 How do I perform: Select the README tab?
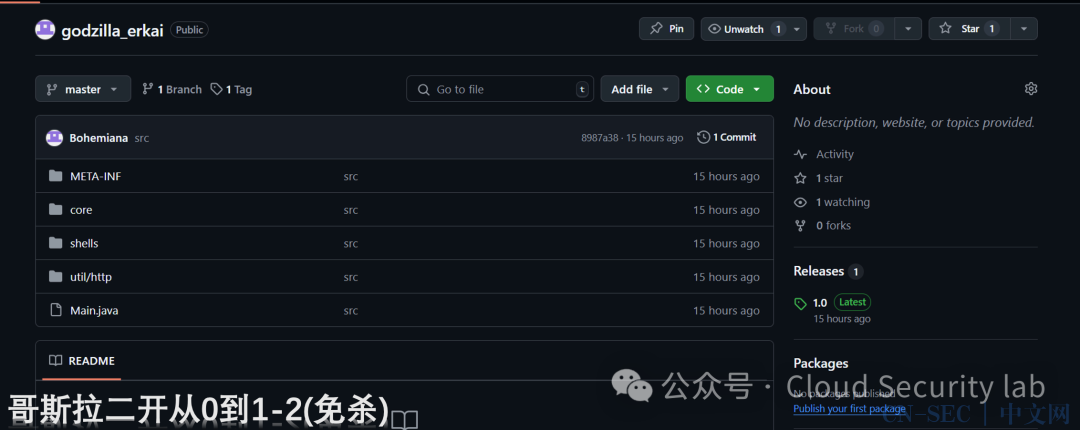point(81,361)
